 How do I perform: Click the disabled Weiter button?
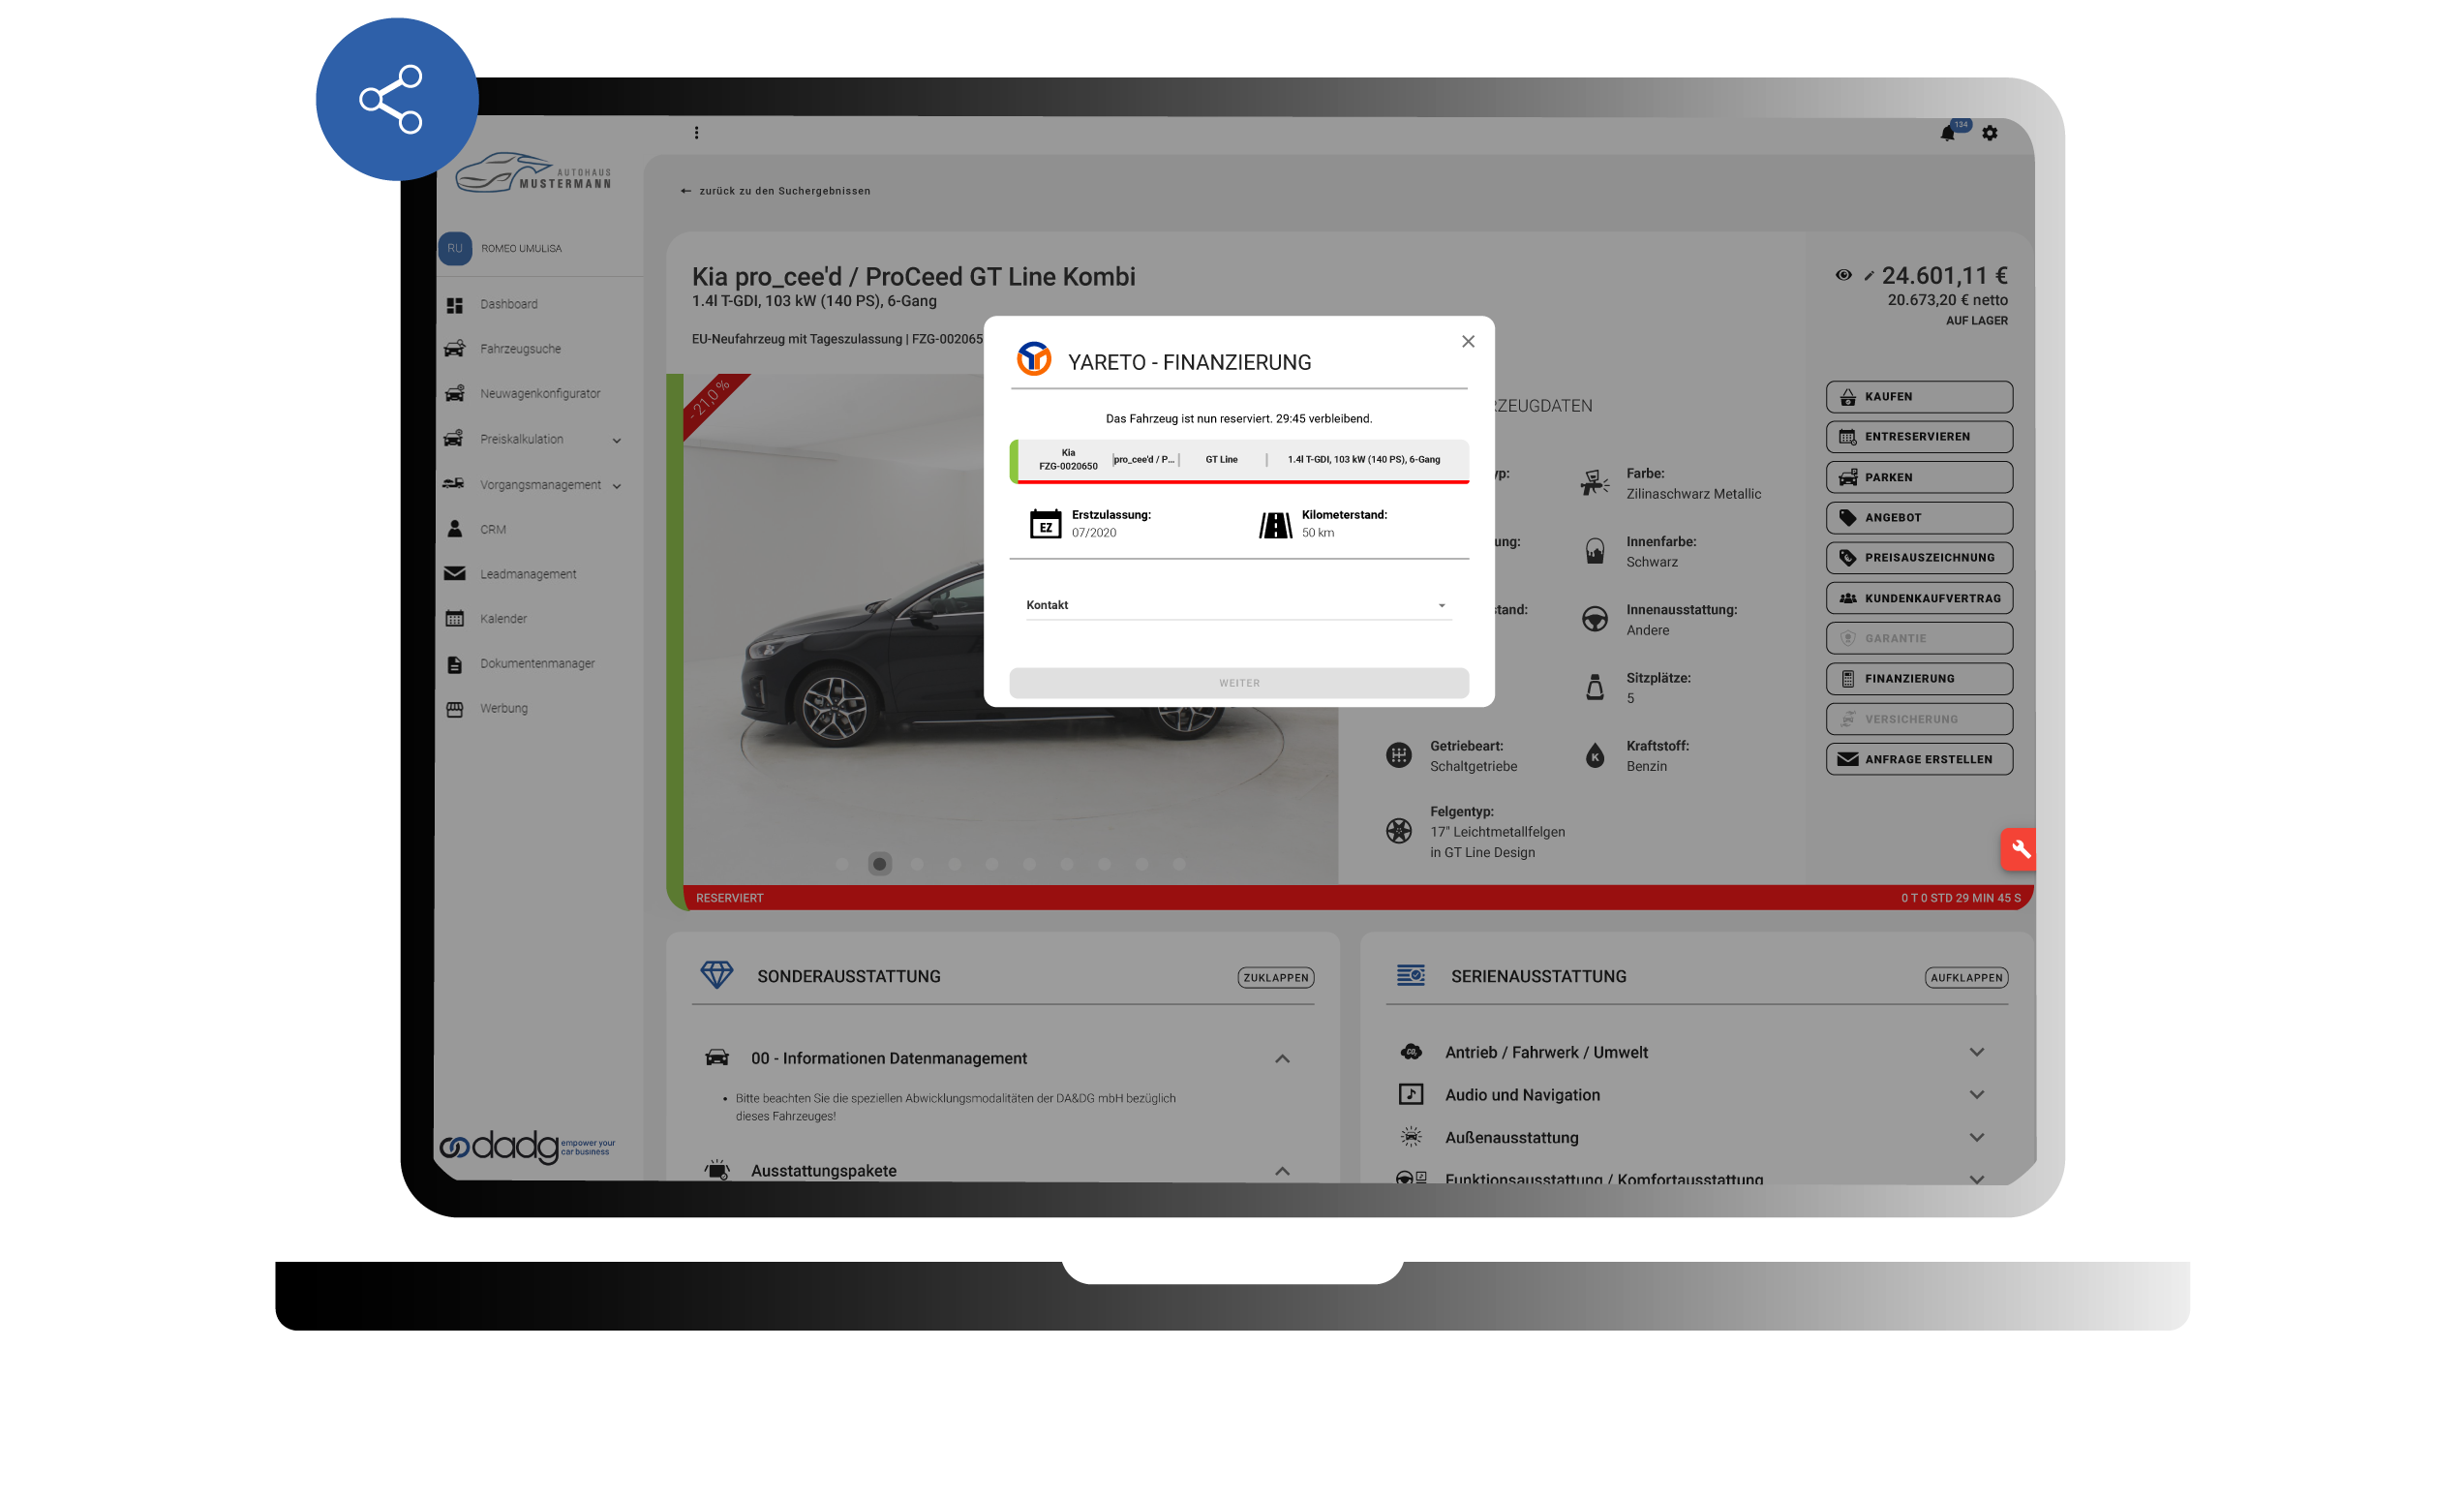pyautogui.click(x=1239, y=683)
